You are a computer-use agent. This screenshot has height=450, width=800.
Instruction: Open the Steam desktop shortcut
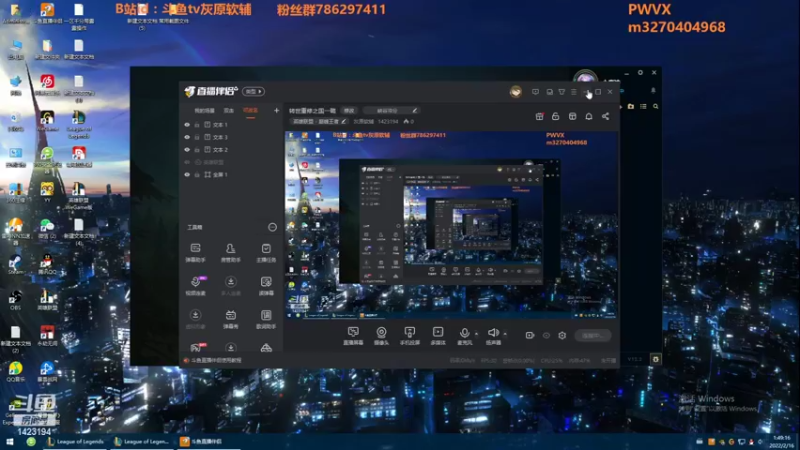coord(15,264)
